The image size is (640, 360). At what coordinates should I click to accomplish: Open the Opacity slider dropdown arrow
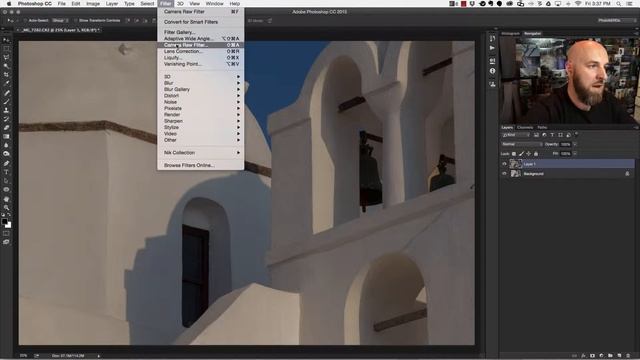click(x=575, y=144)
